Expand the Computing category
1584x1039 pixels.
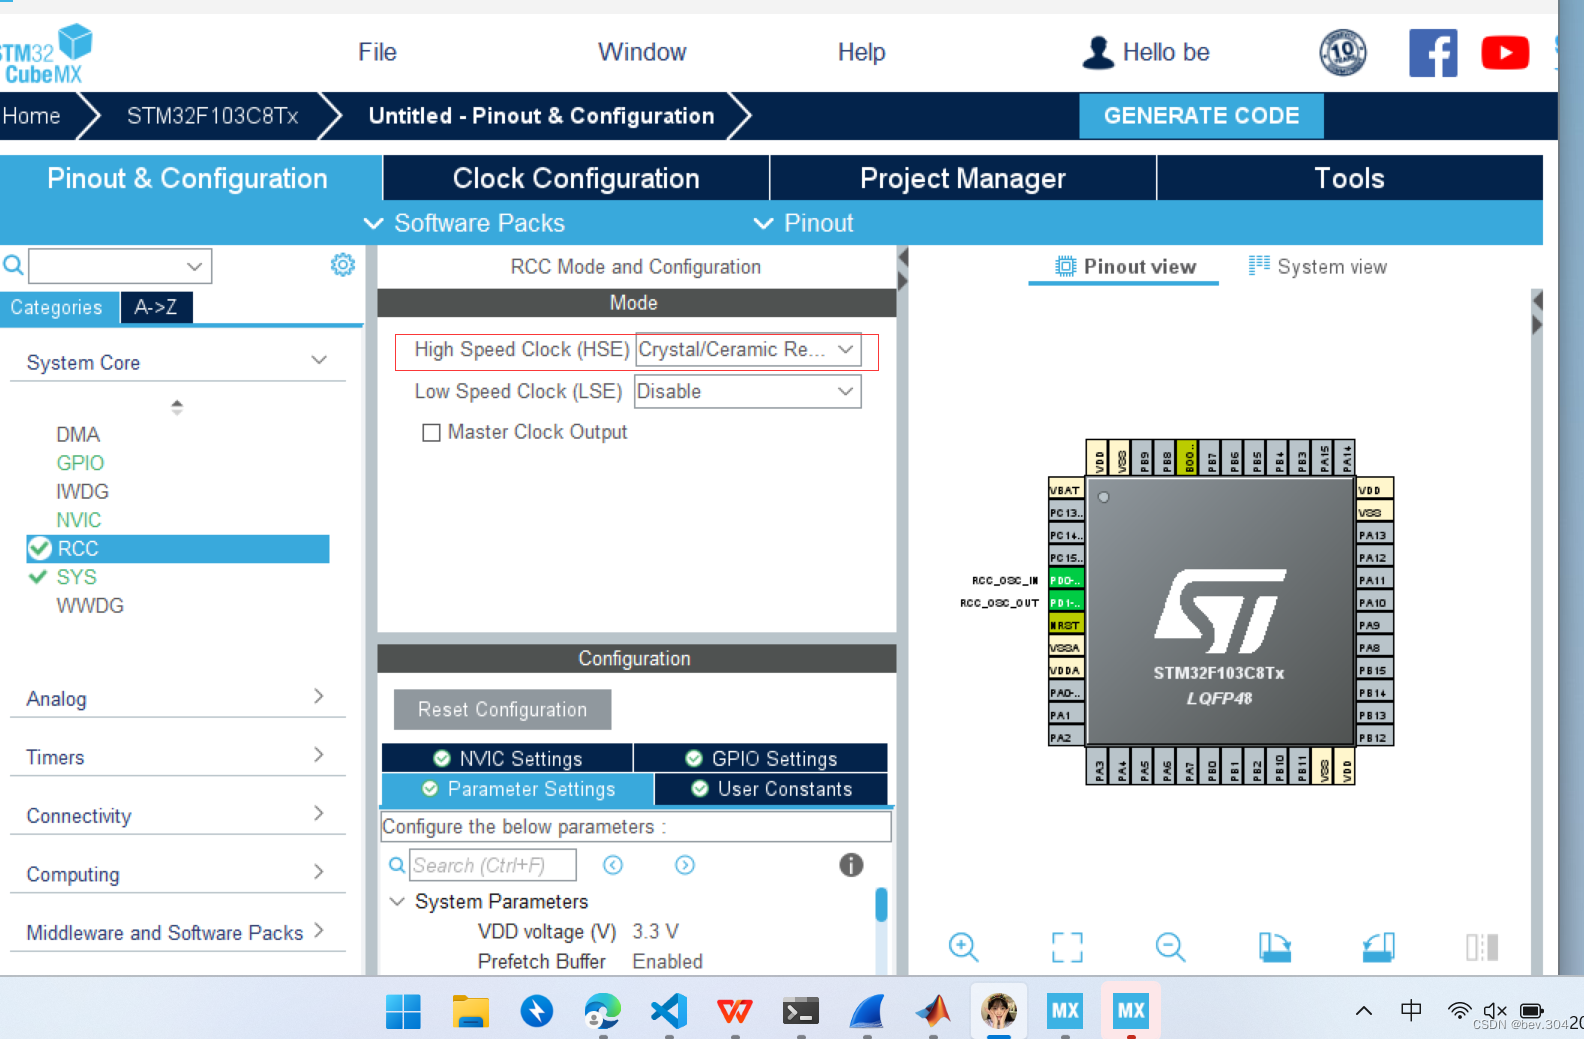(319, 871)
